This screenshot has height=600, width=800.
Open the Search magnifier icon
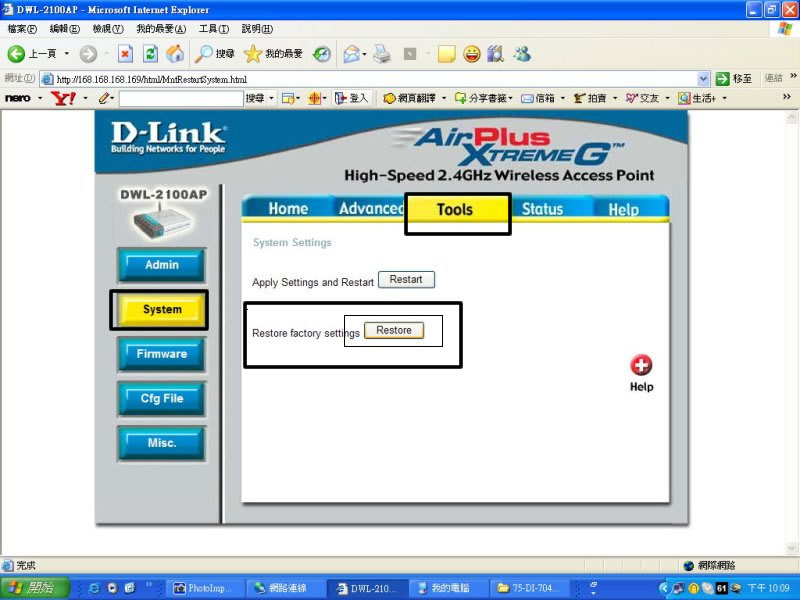pyautogui.click(x=204, y=54)
